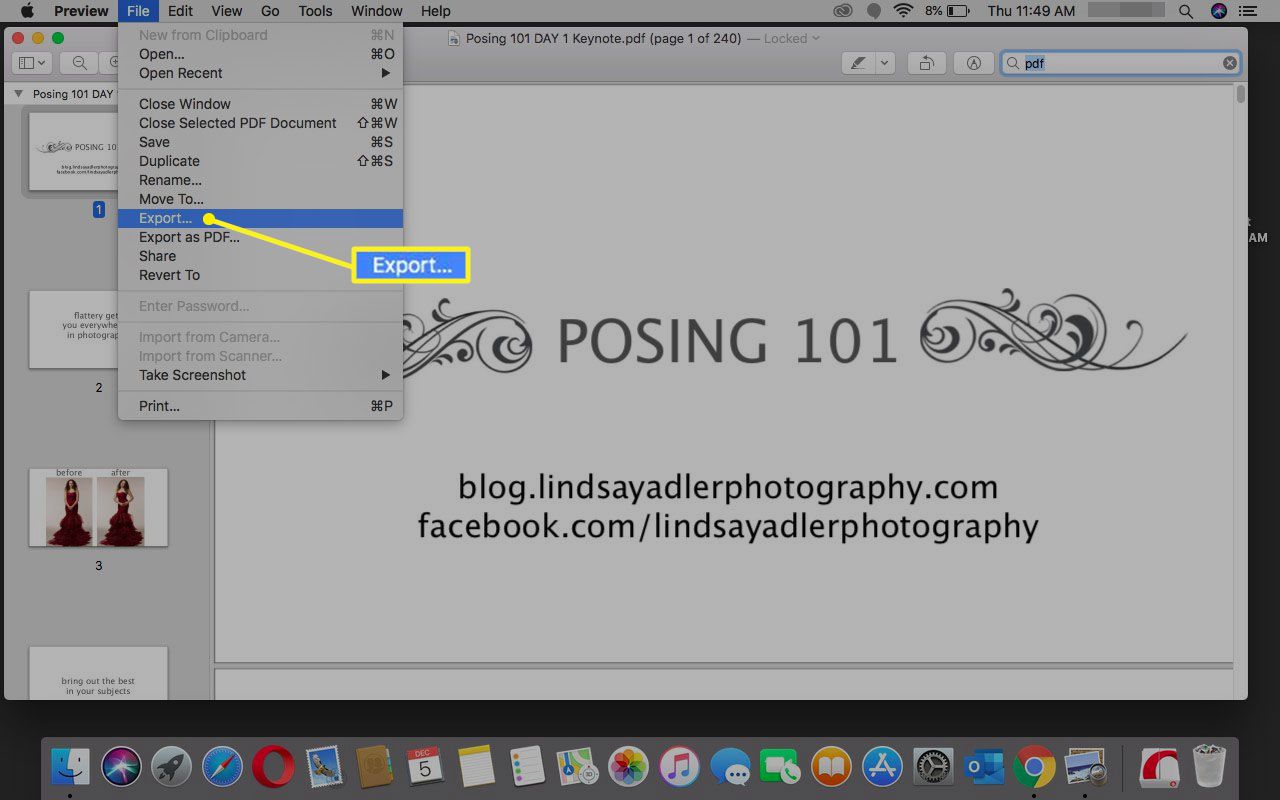1280x800 pixels.
Task: Launch FaceTime from the Dock
Action: pyautogui.click(x=781, y=768)
